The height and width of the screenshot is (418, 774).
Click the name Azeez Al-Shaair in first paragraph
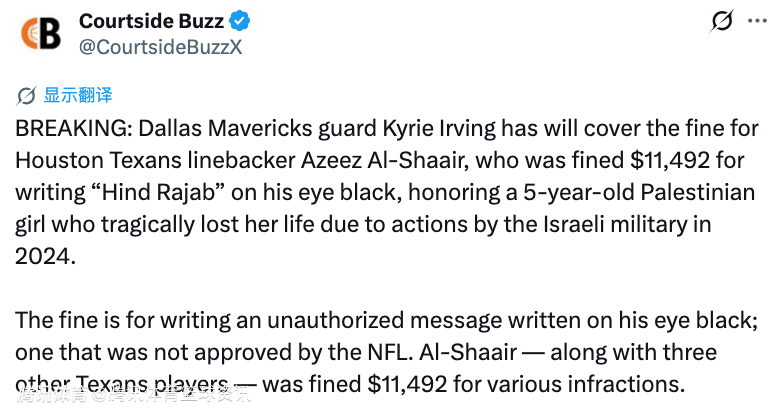[x=385, y=160]
